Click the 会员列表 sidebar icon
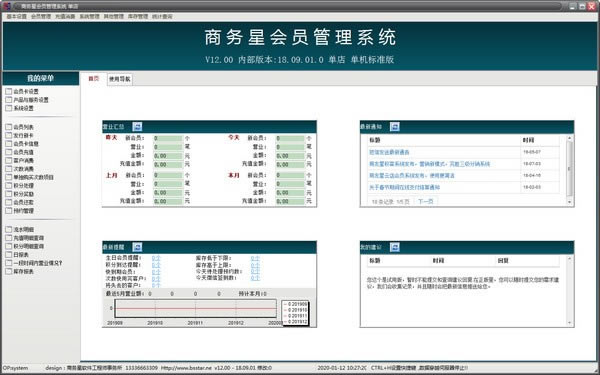 [8, 127]
